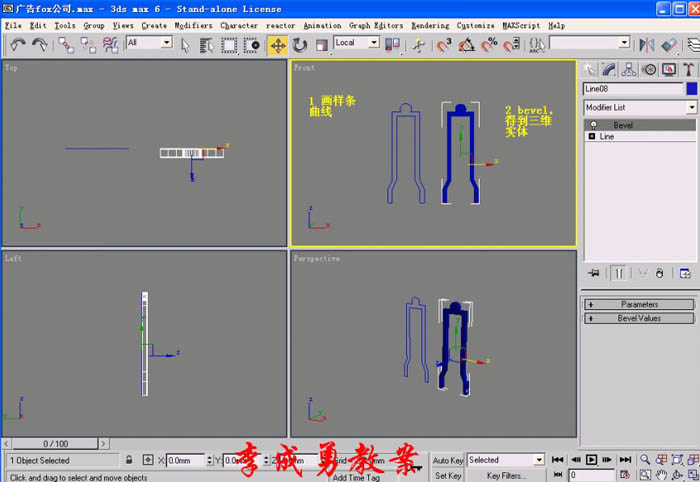Viewport: 700px width, 482px height.
Task: Open the Key Filters dialog
Action: tap(506, 476)
